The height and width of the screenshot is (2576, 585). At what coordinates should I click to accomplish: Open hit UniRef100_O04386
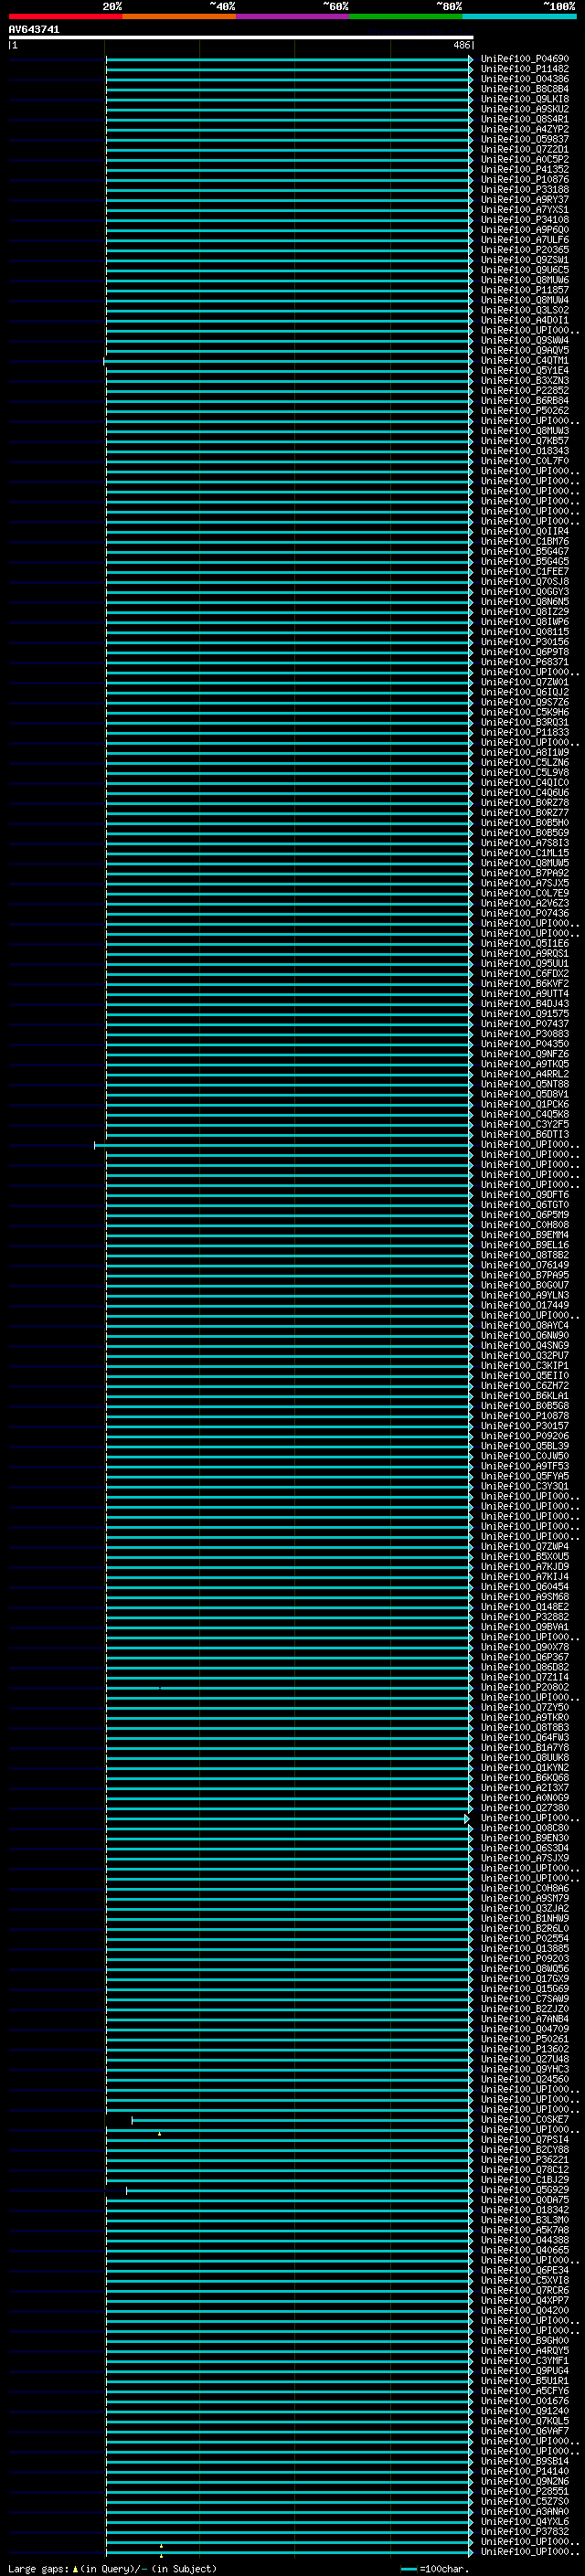tap(525, 79)
